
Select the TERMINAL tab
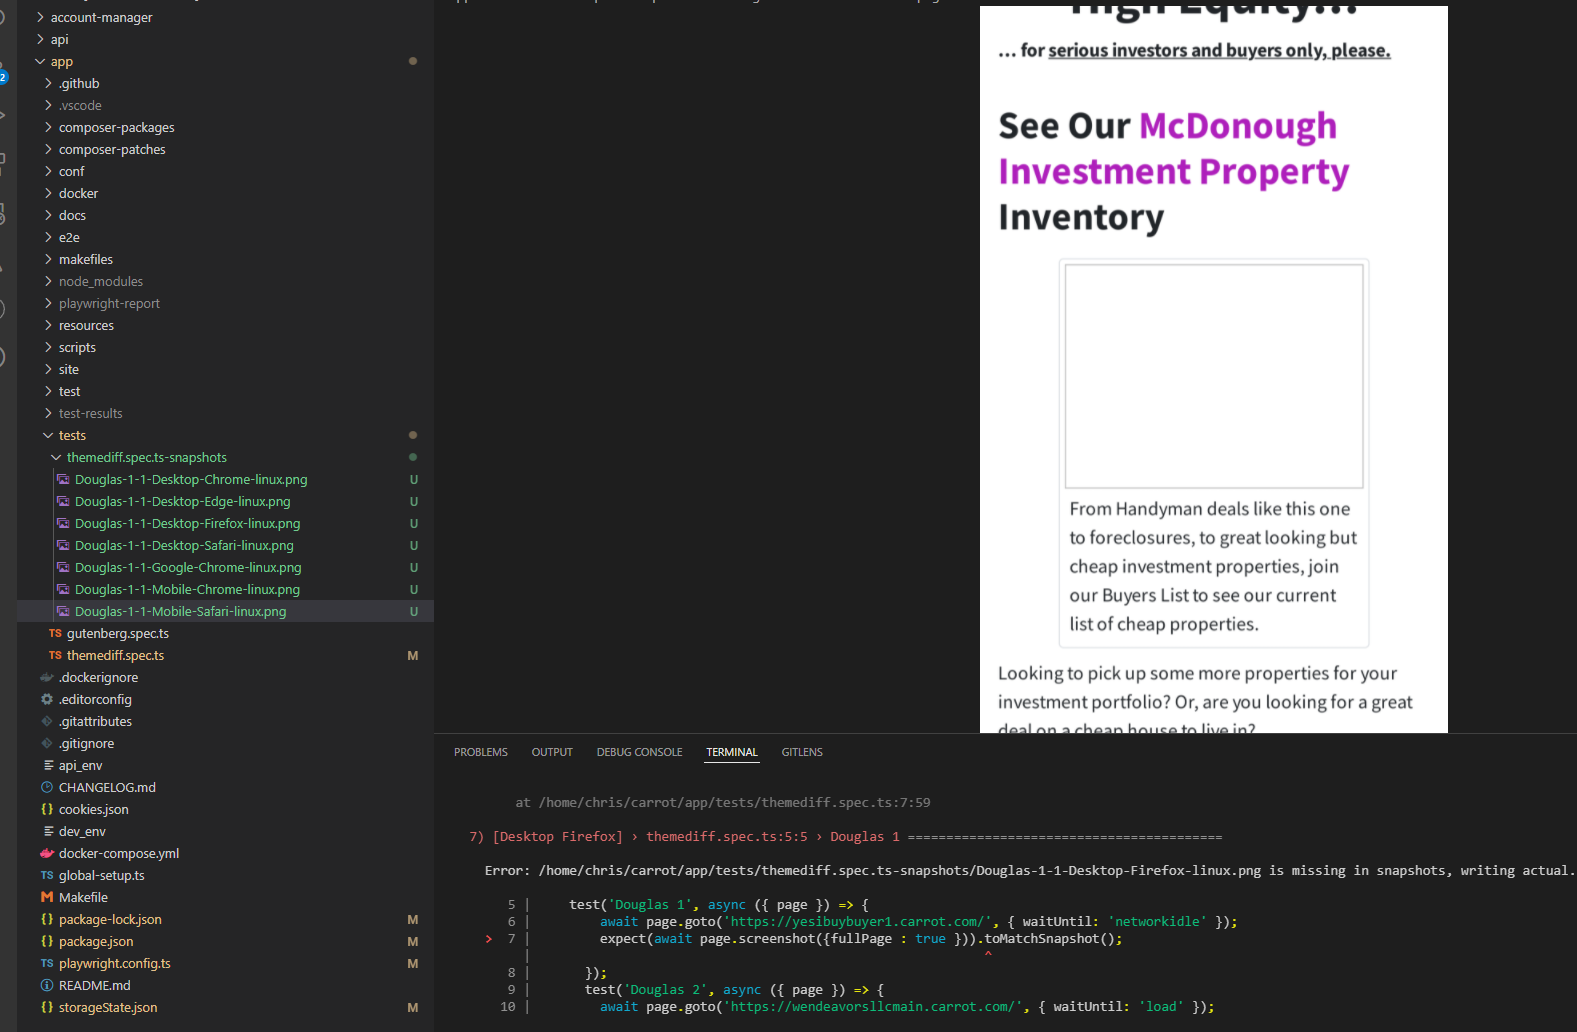tap(732, 752)
